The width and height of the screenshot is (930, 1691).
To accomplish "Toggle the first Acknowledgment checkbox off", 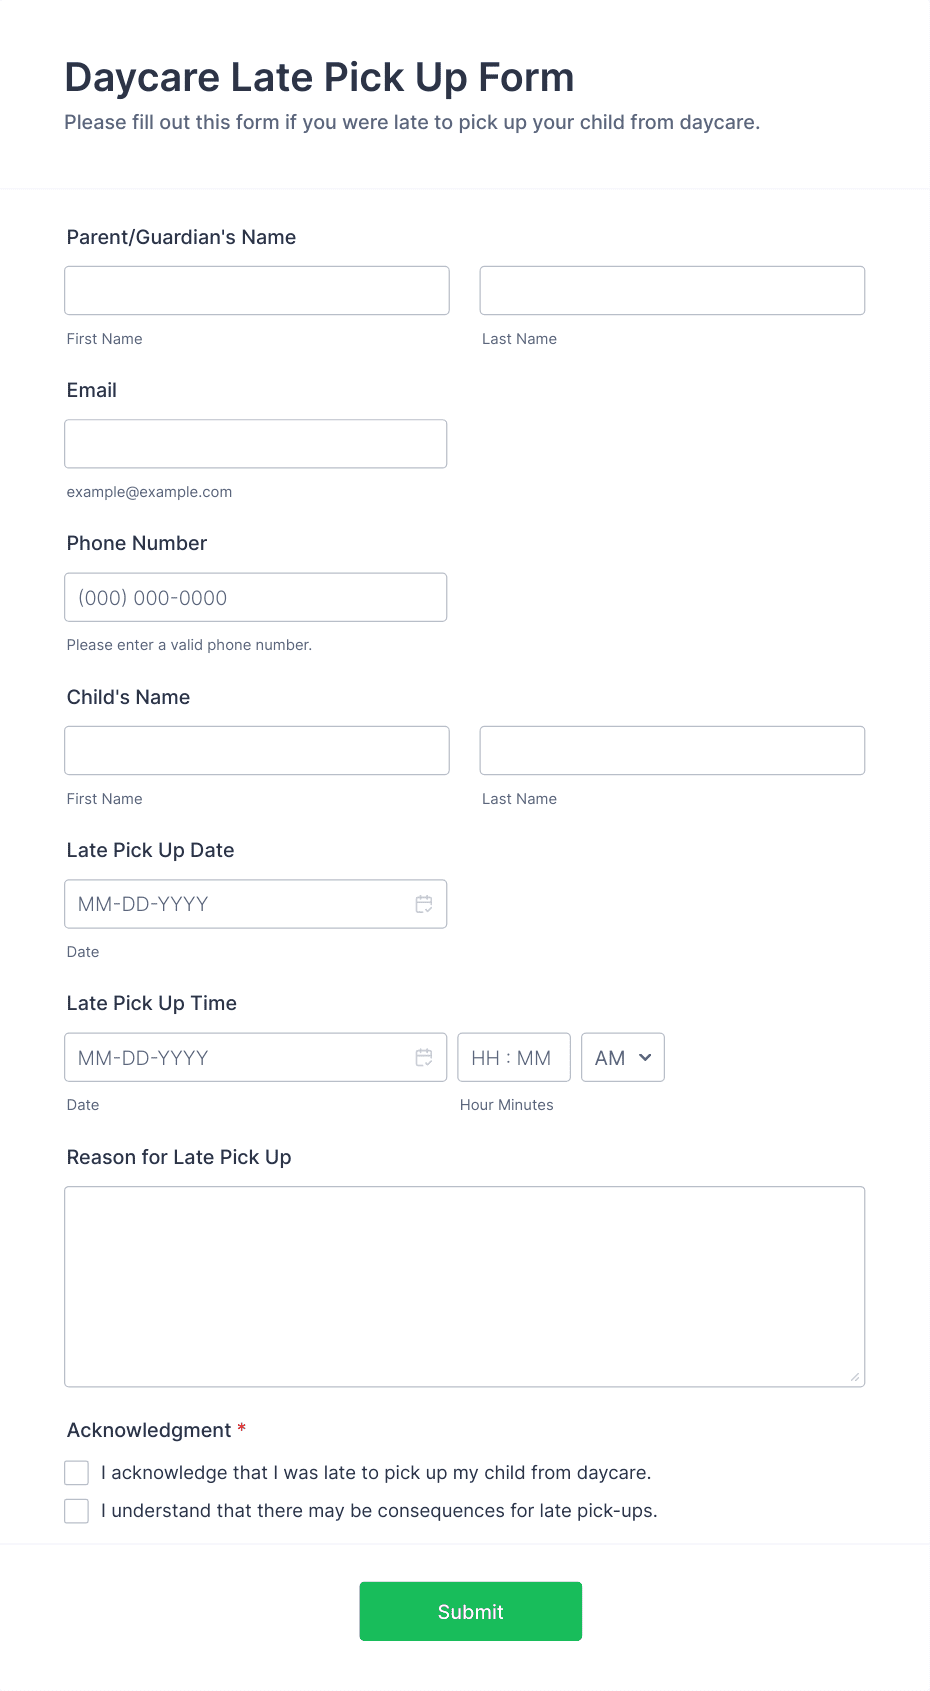I will (76, 1472).
